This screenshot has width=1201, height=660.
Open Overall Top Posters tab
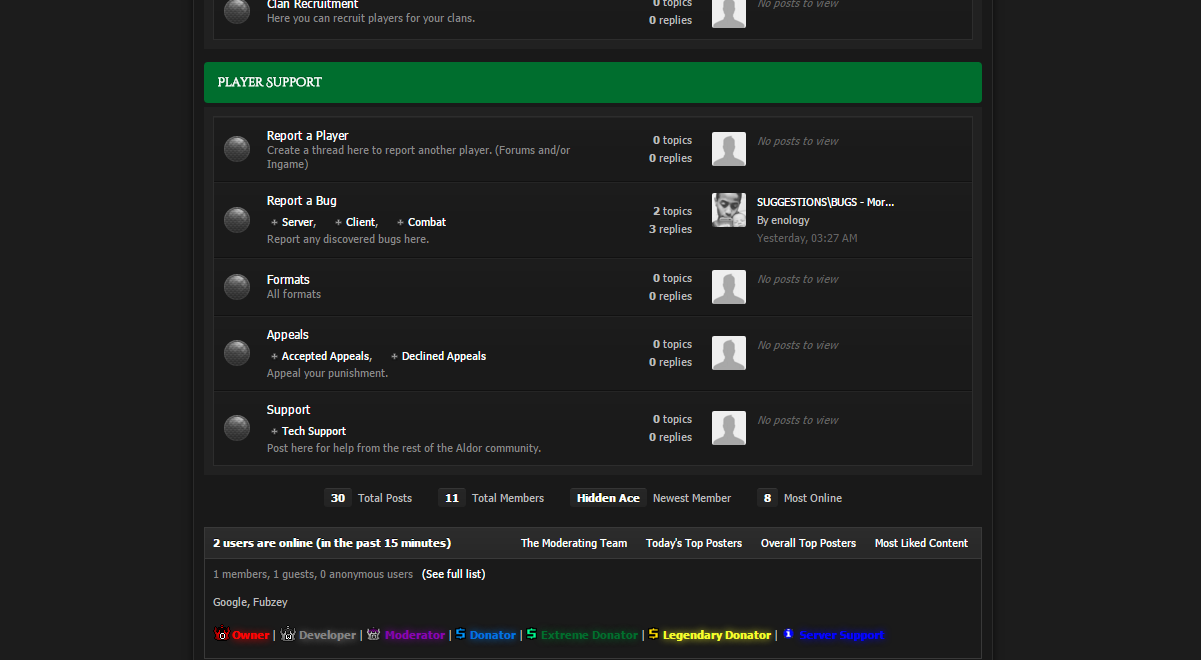(x=808, y=543)
